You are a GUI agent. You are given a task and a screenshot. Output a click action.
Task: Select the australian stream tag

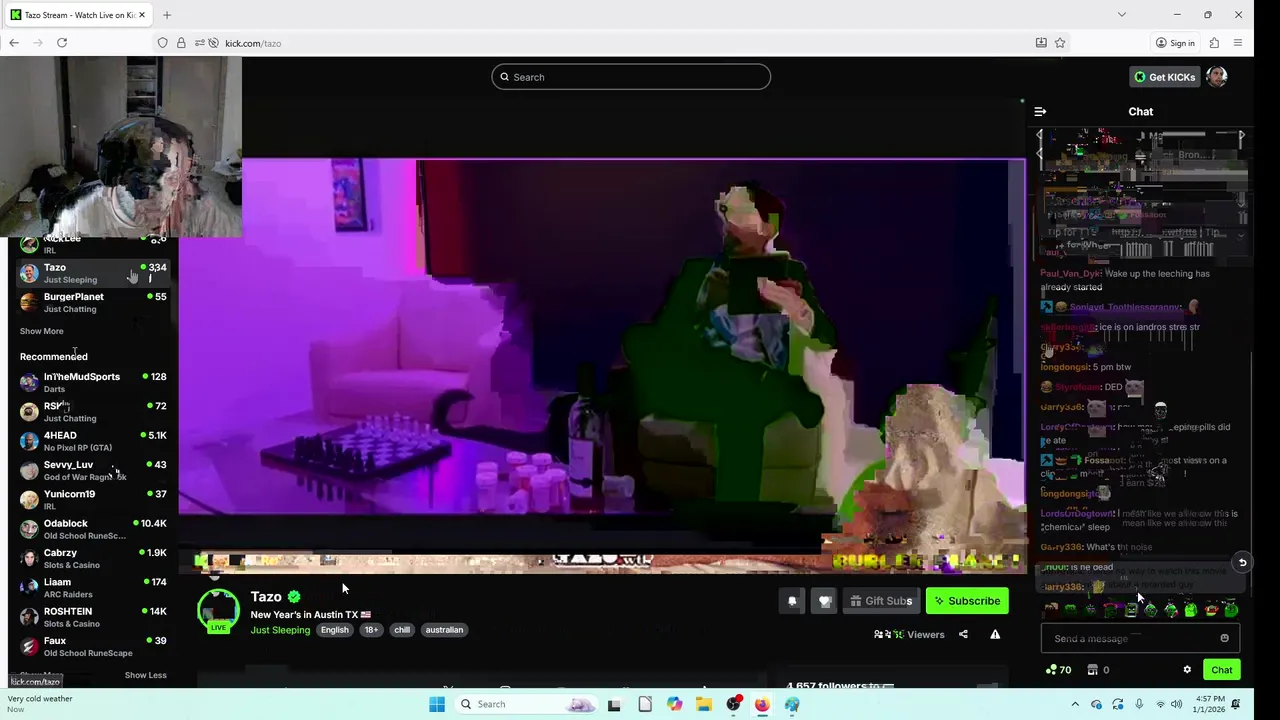(x=444, y=630)
